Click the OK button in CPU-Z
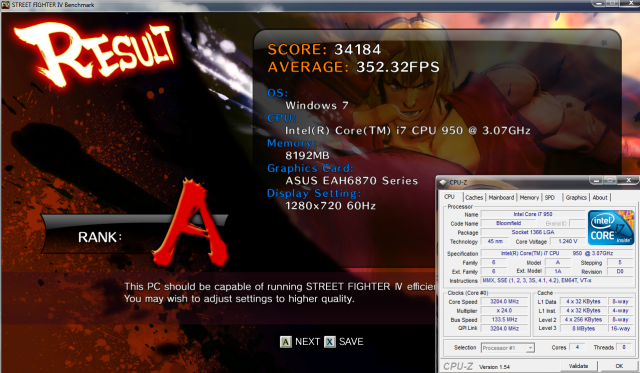This screenshot has width=640, height=373. point(619,366)
